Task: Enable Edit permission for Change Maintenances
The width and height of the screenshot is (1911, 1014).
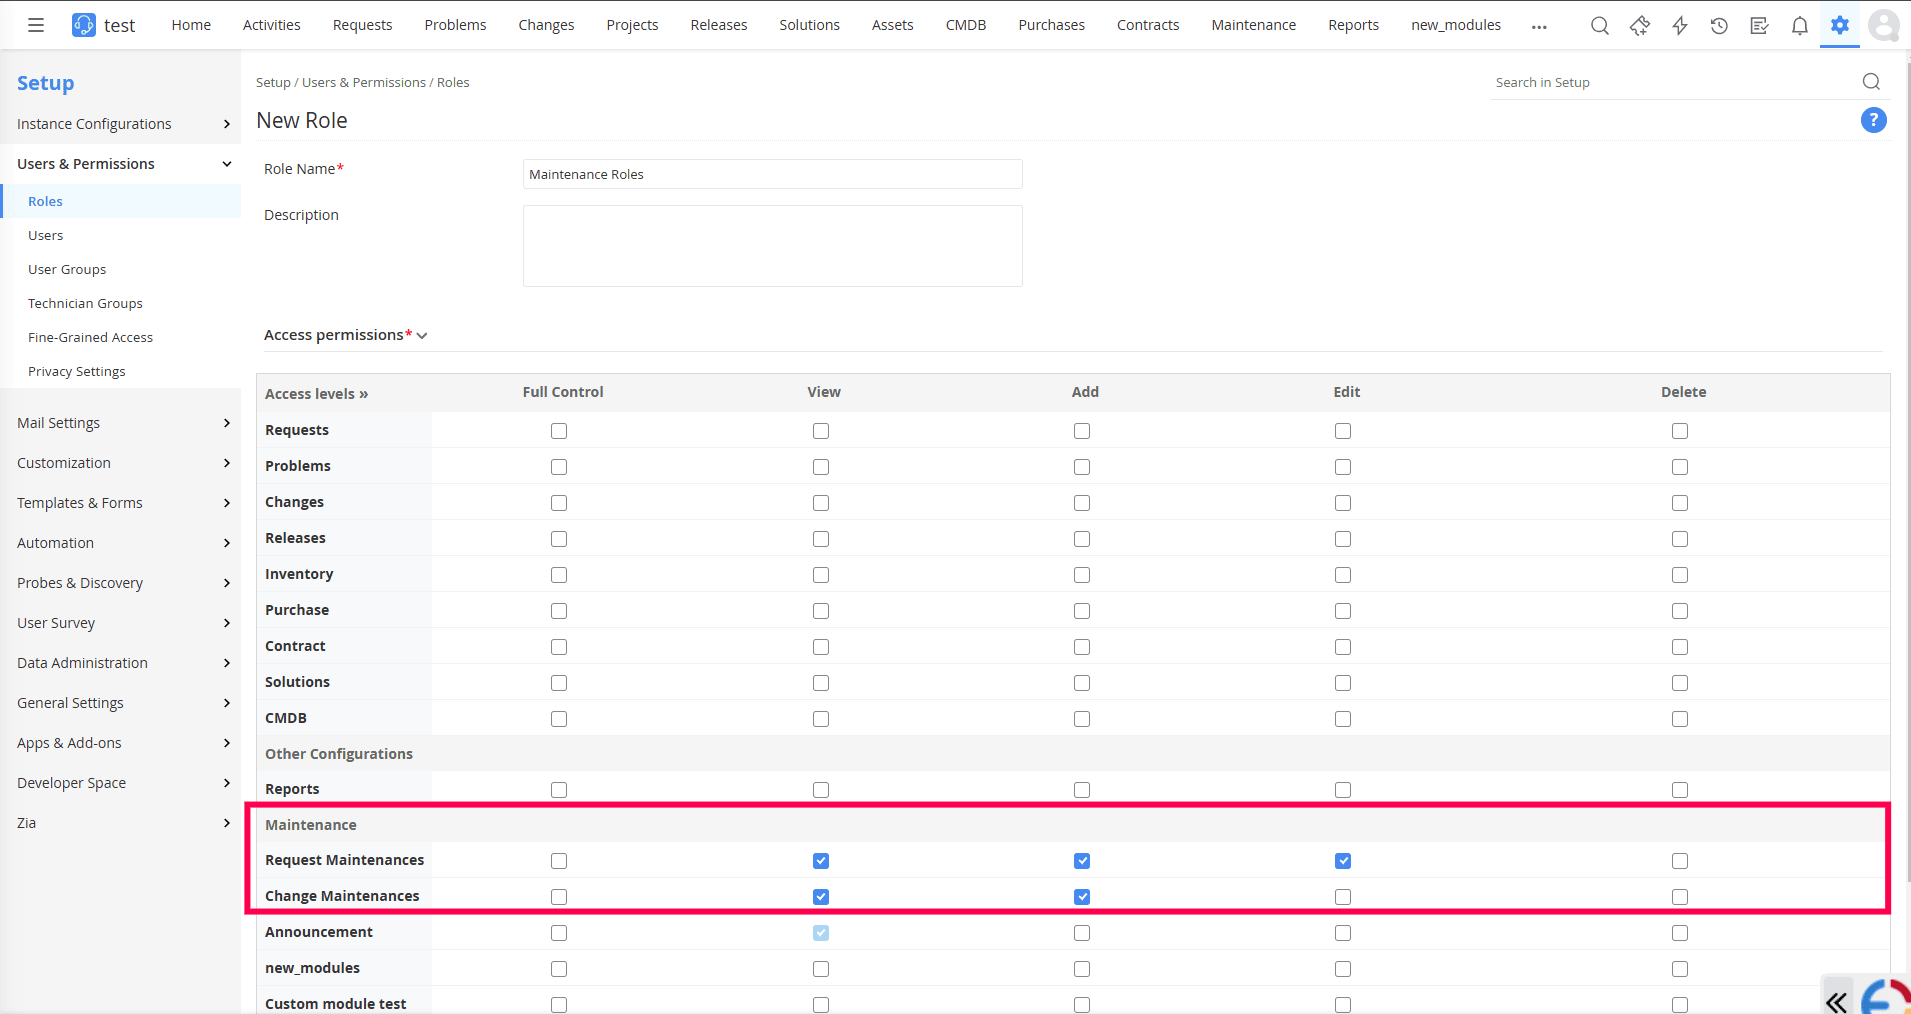Action: click(1342, 897)
